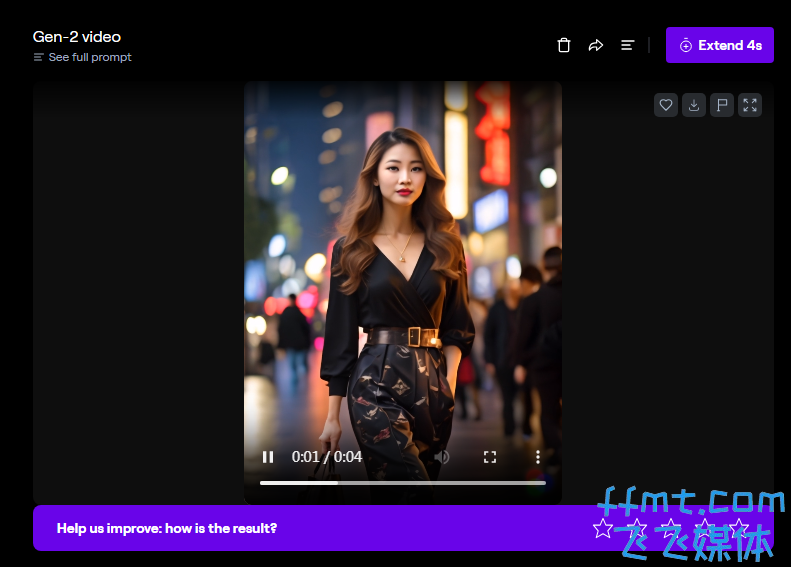Mute the video using the speaker icon

pos(442,457)
